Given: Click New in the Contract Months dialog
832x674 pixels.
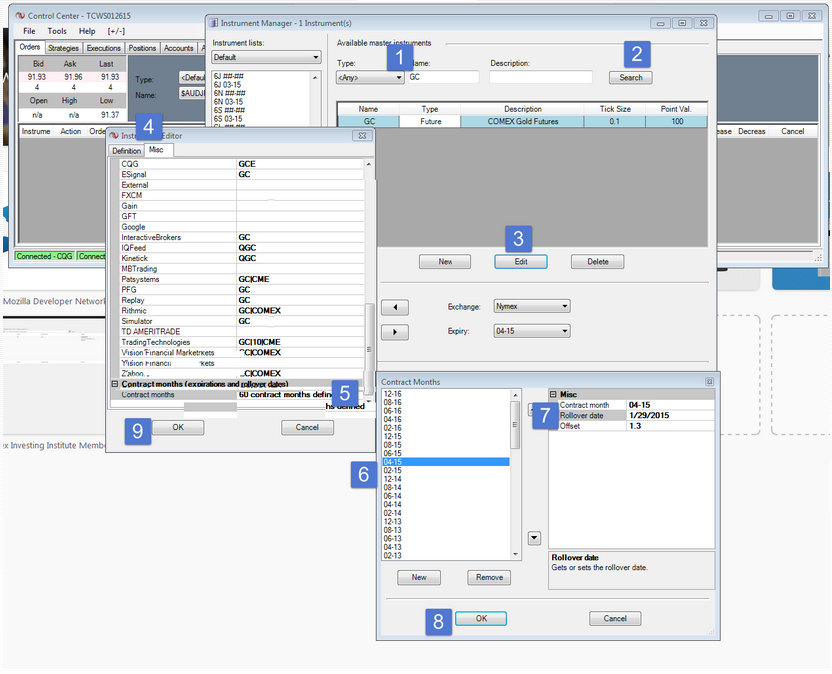Looking at the screenshot, I should click(x=419, y=577).
